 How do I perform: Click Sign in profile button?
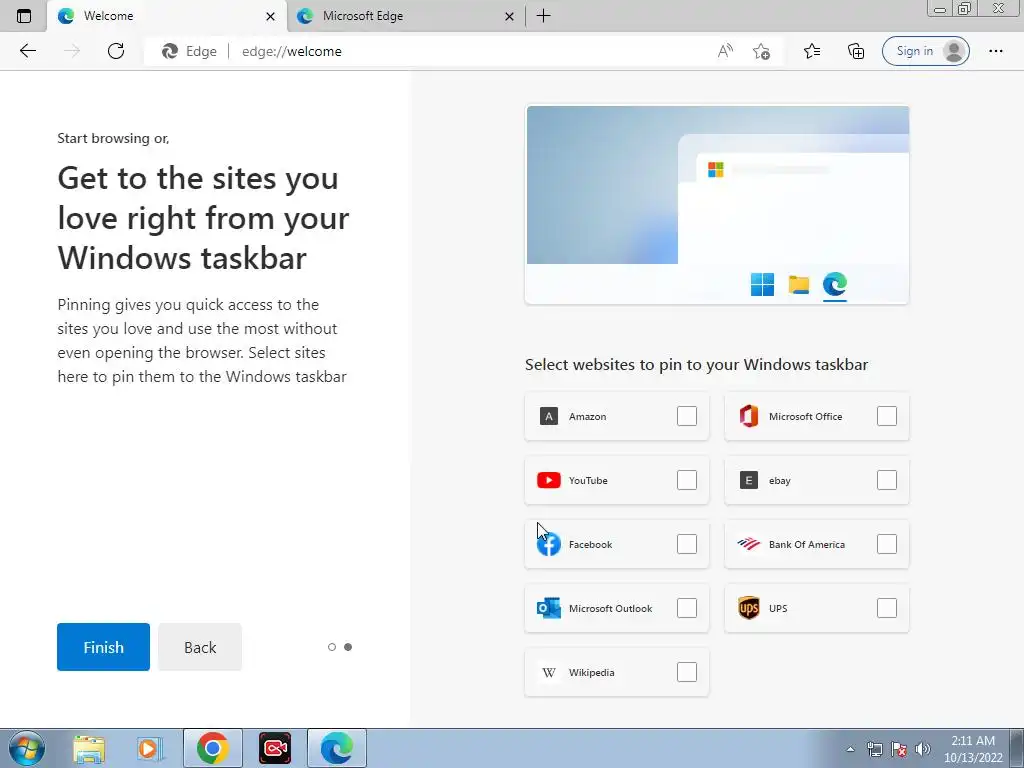coord(925,51)
